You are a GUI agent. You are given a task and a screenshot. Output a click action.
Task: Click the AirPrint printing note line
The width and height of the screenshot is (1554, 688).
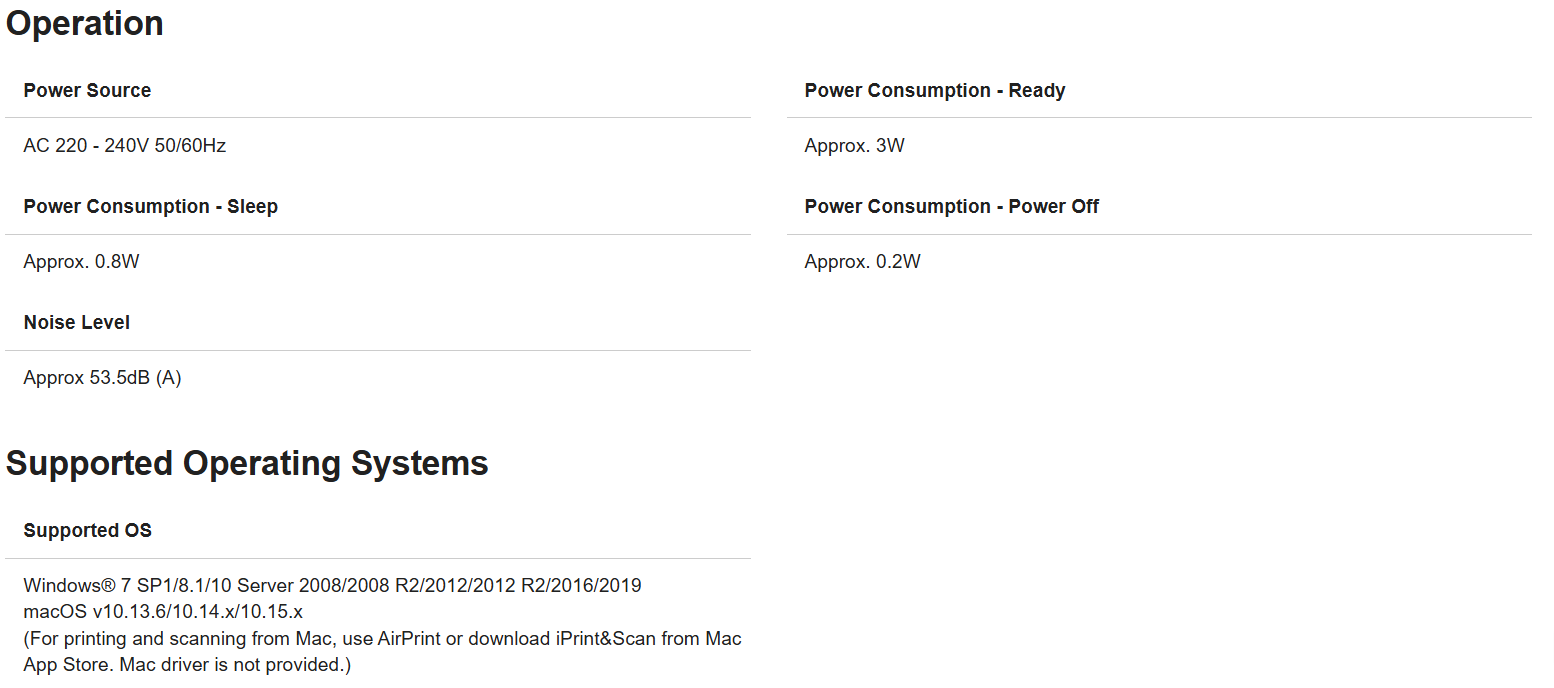383,638
